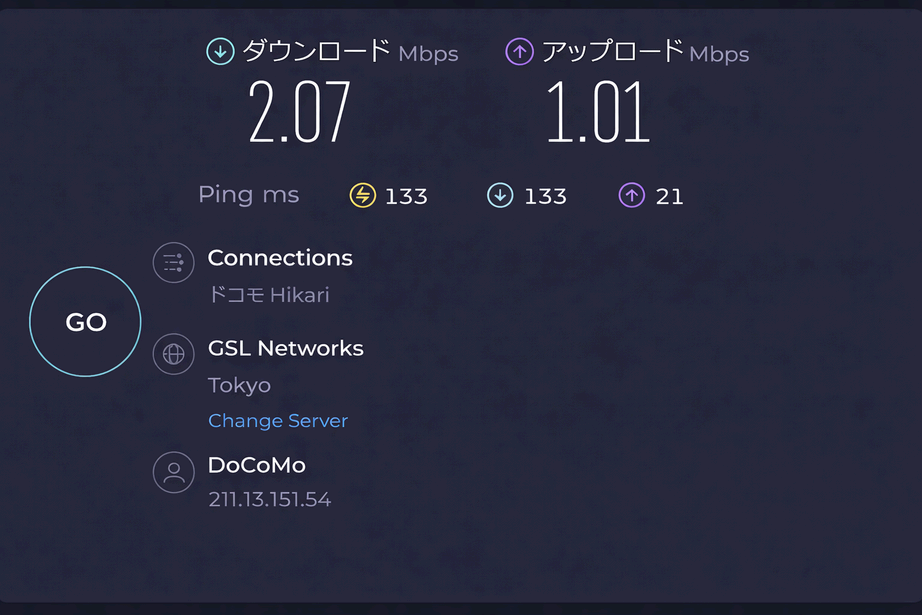The height and width of the screenshot is (615, 922).
Task: Click the Tokyo server location text
Action: (239, 385)
